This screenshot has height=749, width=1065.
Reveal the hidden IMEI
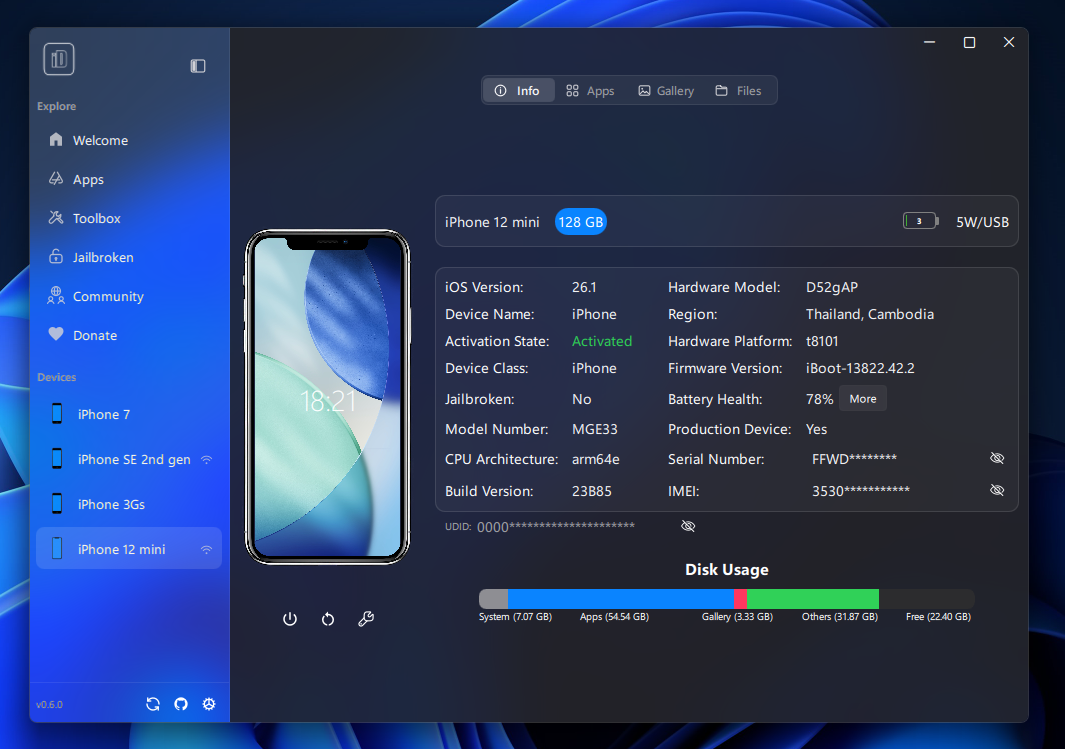(x=997, y=490)
